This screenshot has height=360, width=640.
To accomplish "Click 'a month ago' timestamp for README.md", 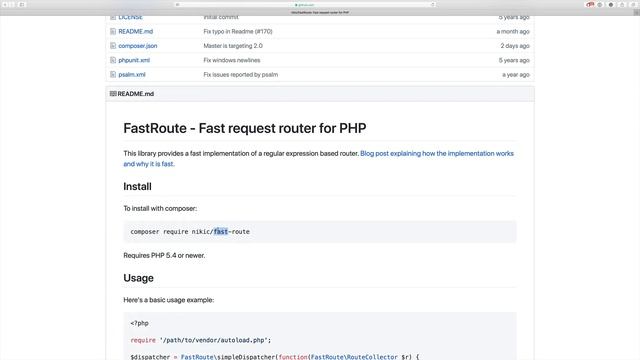I will [513, 31].
